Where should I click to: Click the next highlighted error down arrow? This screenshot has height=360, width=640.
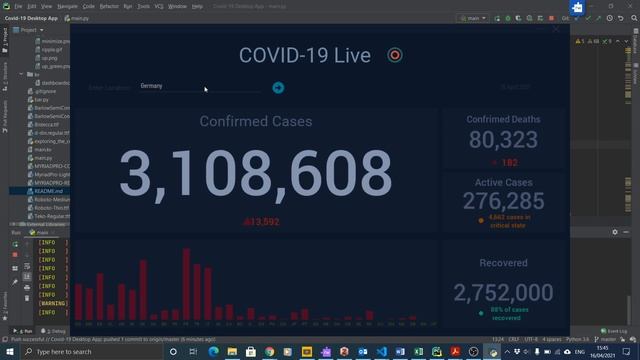click(626, 41)
